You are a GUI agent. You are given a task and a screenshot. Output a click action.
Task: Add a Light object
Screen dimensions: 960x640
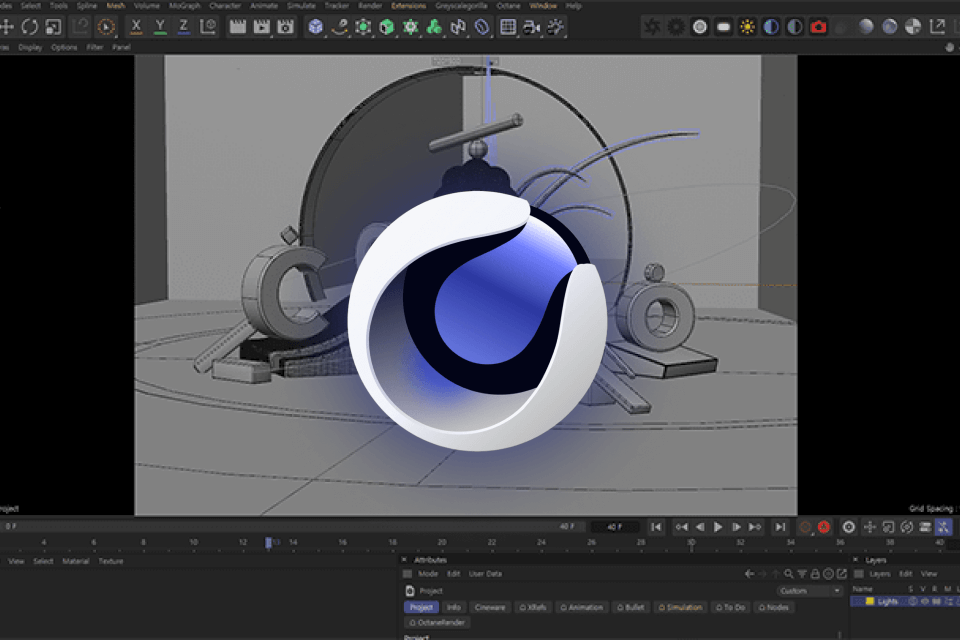pos(555,27)
